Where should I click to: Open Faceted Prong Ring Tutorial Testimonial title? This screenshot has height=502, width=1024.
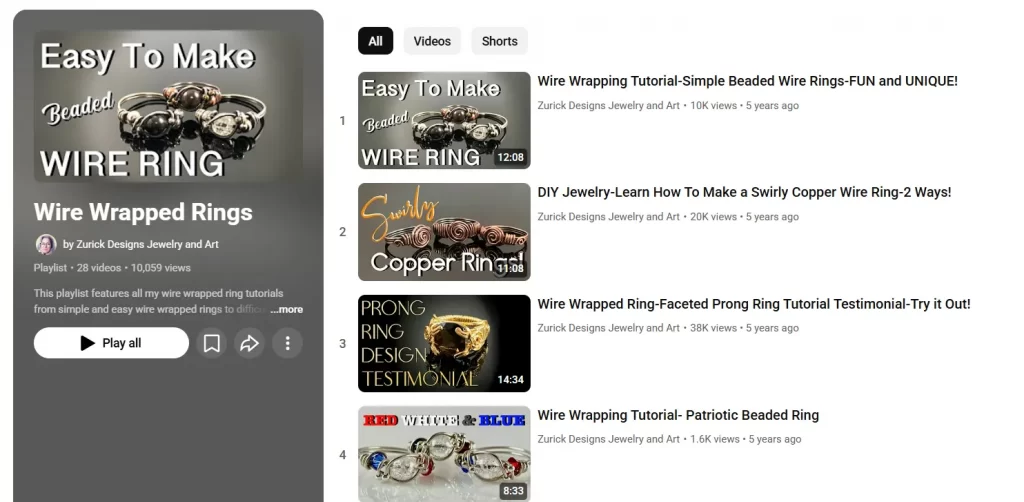753,304
